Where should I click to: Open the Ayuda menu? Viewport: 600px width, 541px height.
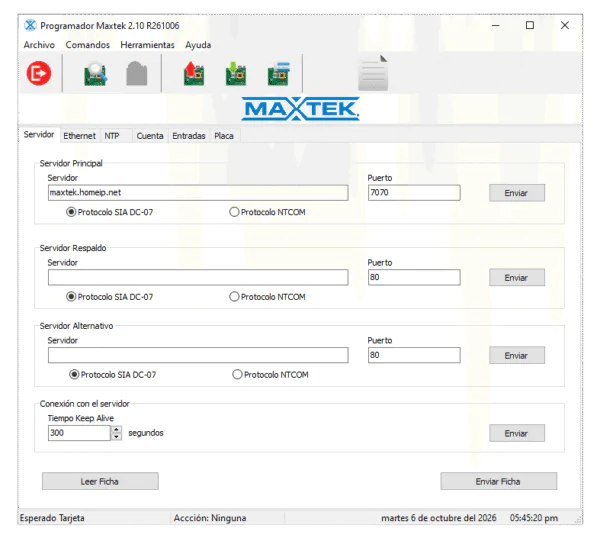198,45
